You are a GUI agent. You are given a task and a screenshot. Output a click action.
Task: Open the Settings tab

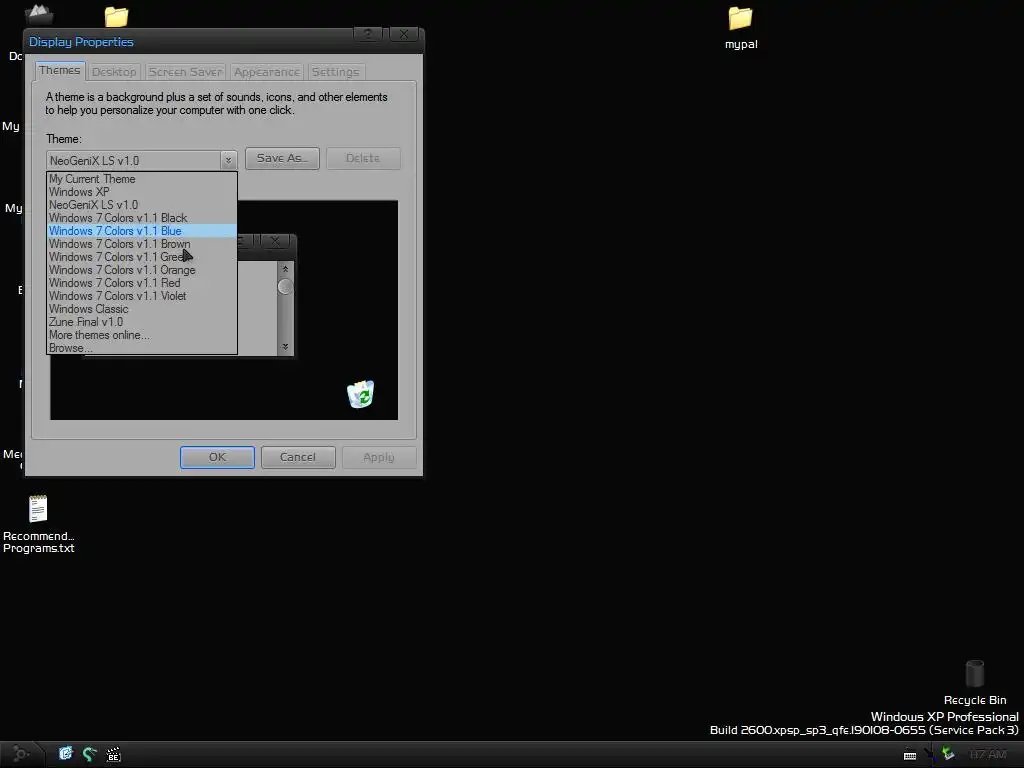click(x=335, y=72)
